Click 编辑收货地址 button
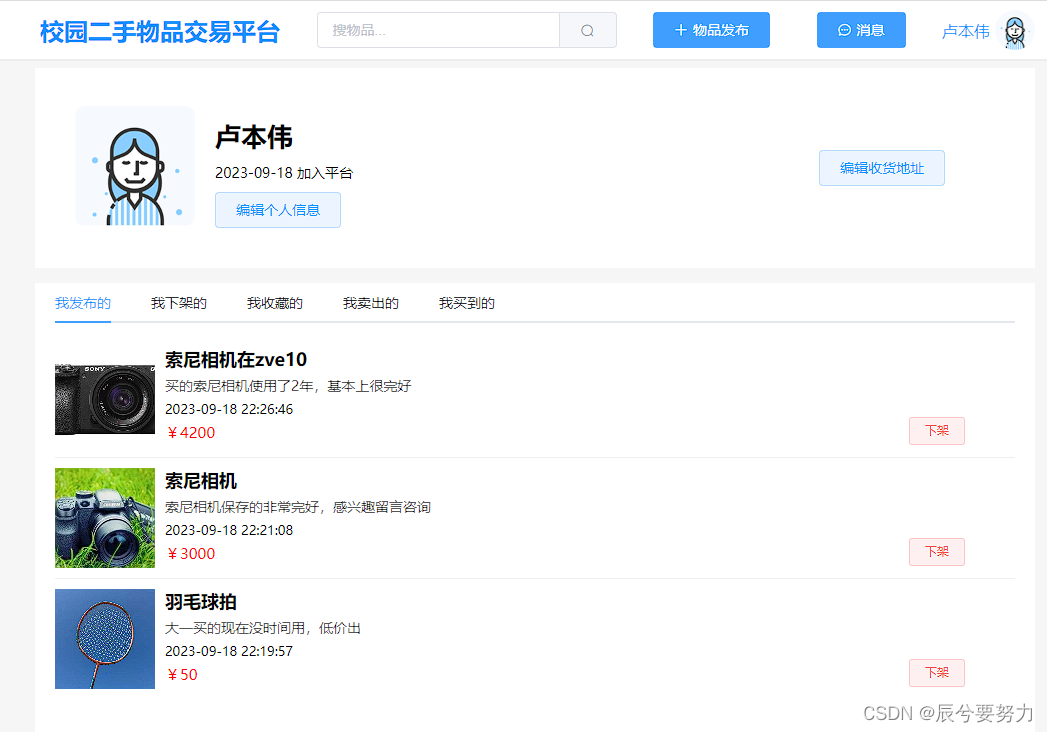Image resolution: width=1047 pixels, height=732 pixels. pos(881,168)
